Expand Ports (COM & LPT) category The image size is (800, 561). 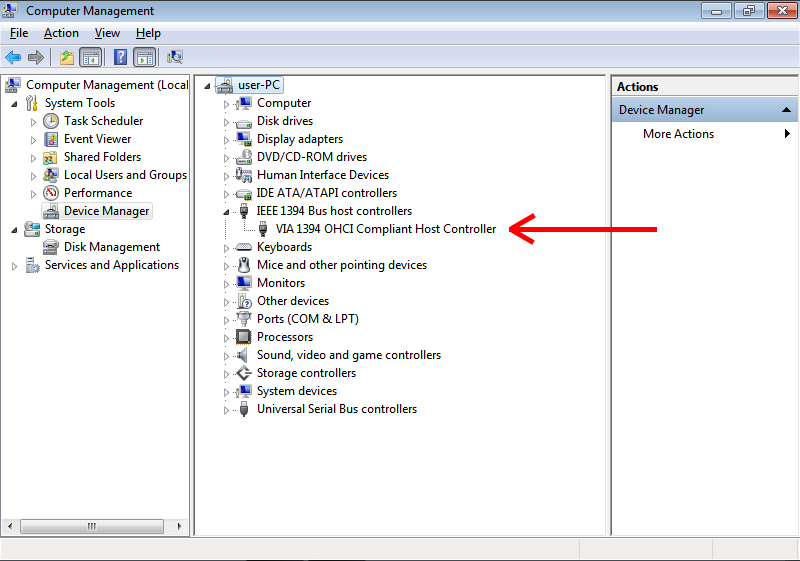click(x=226, y=320)
